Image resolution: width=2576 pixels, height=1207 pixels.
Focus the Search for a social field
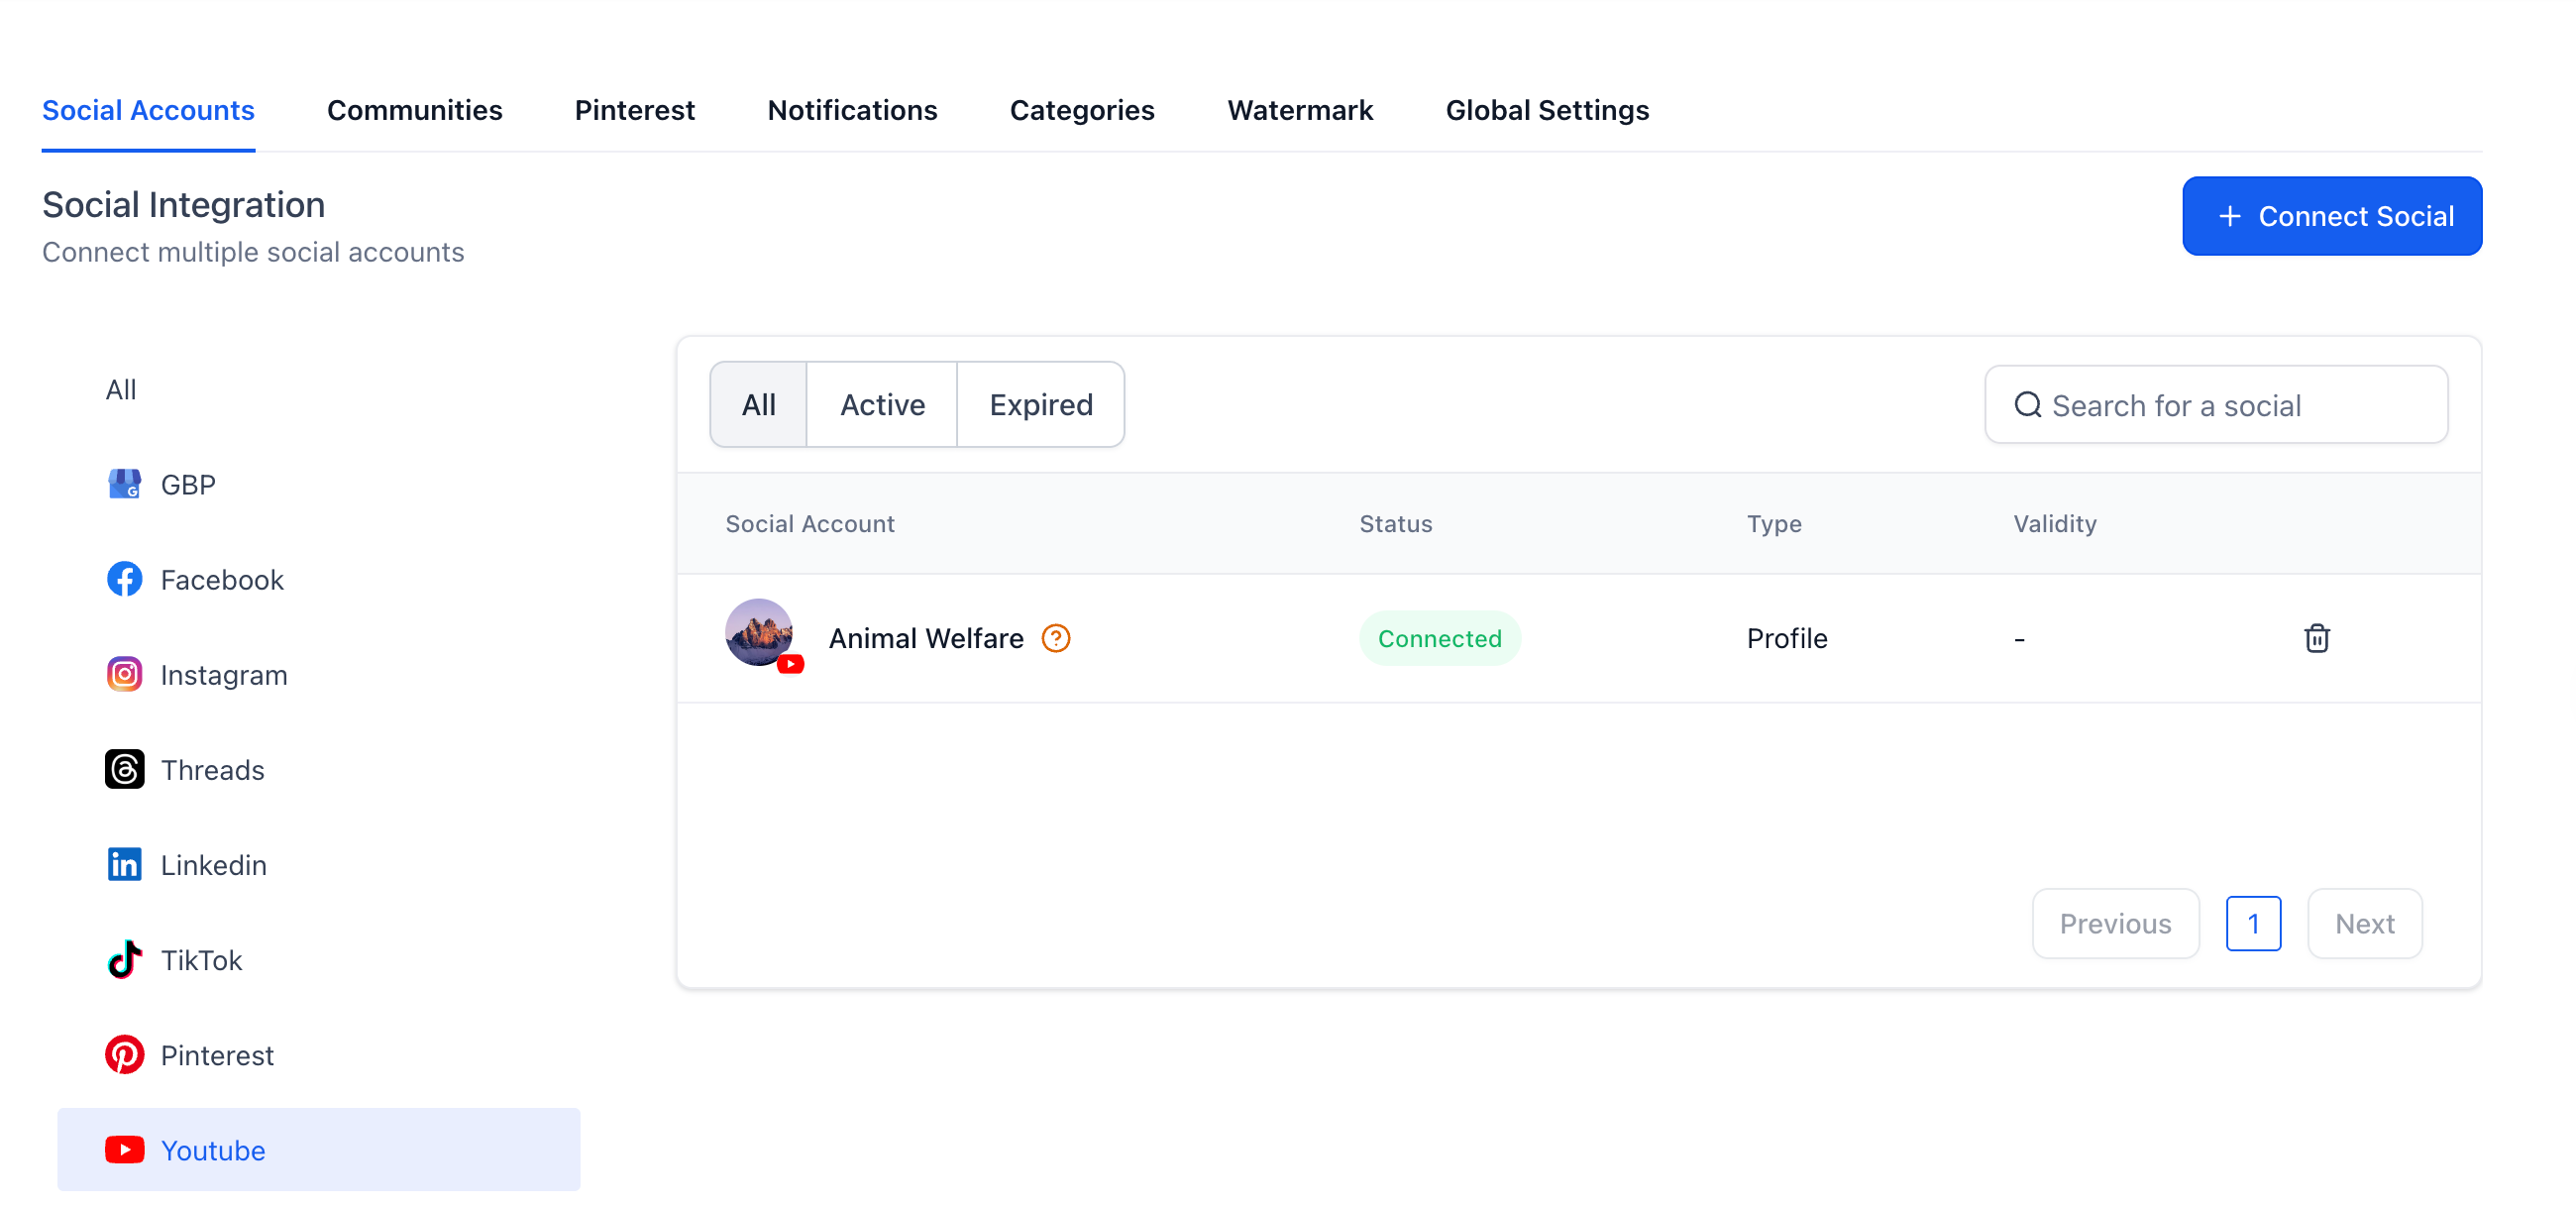2230,404
